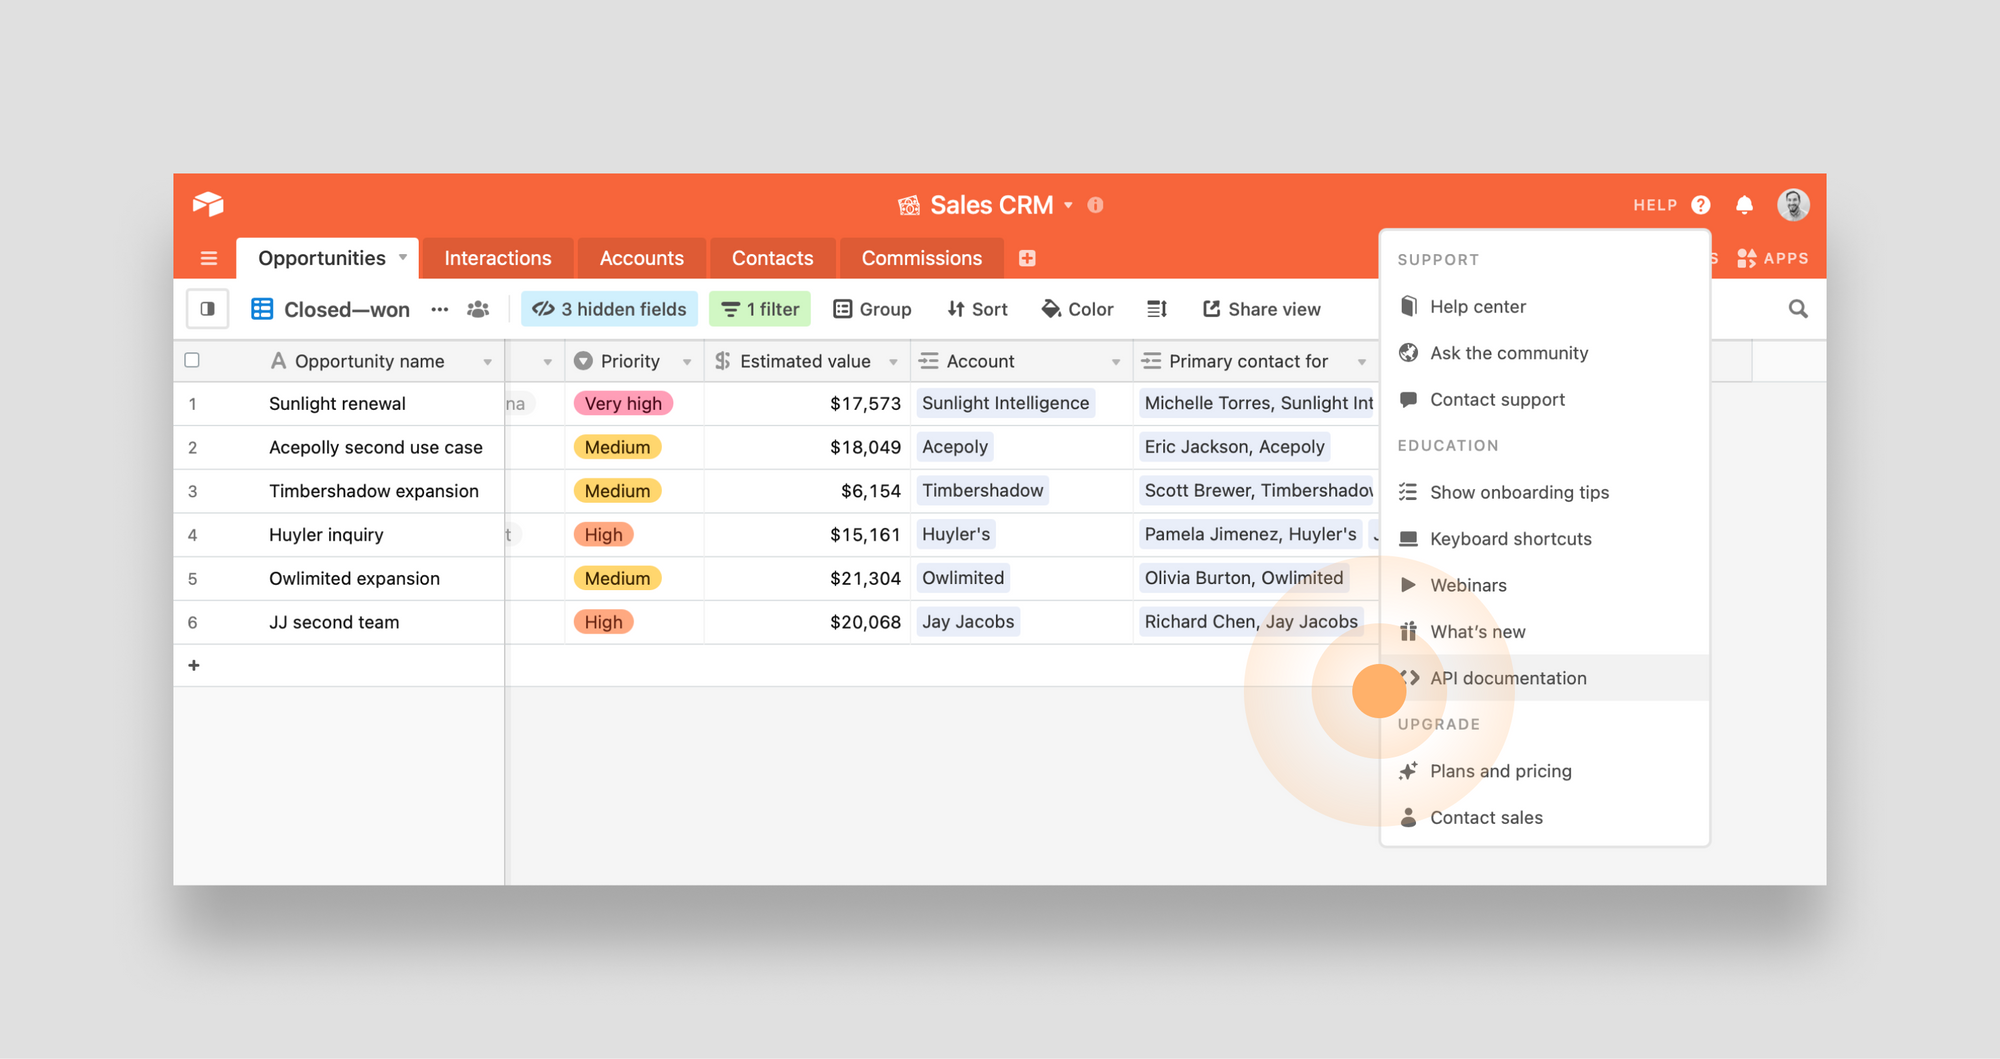
Task: Click the Medium priority tag for Acepolly
Action: [617, 447]
